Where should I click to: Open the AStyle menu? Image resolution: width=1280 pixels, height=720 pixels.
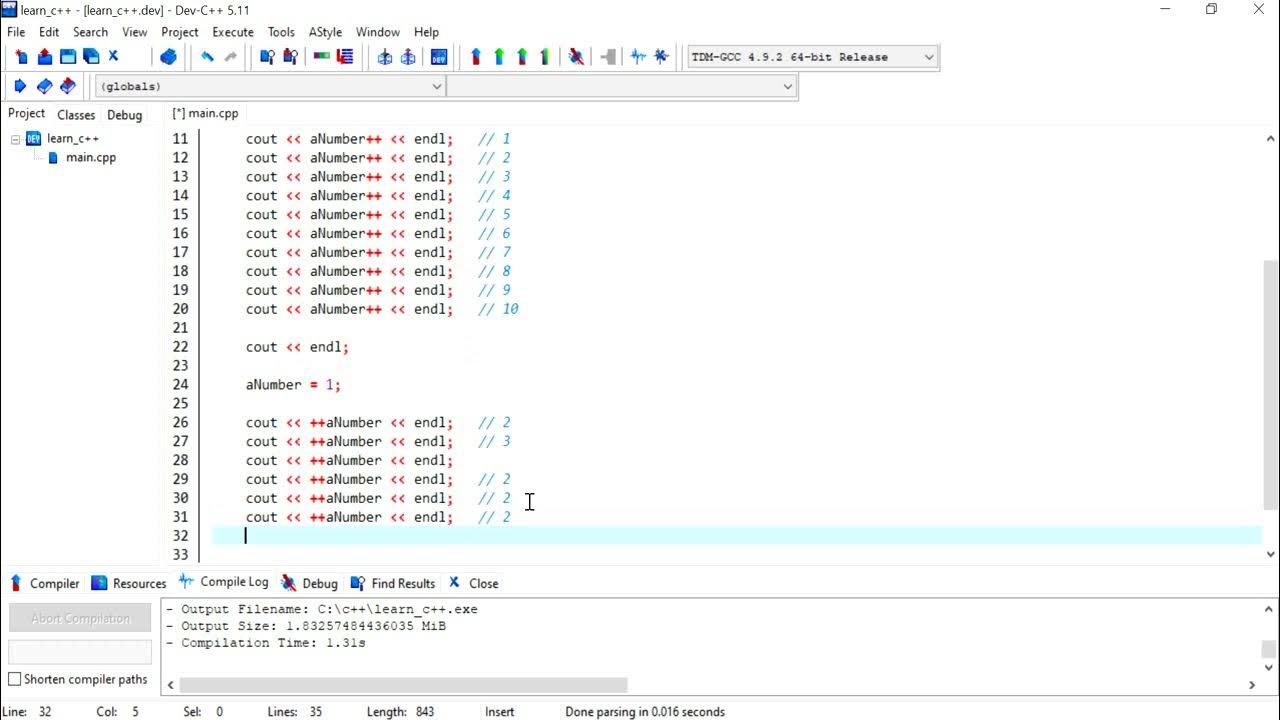click(x=325, y=32)
